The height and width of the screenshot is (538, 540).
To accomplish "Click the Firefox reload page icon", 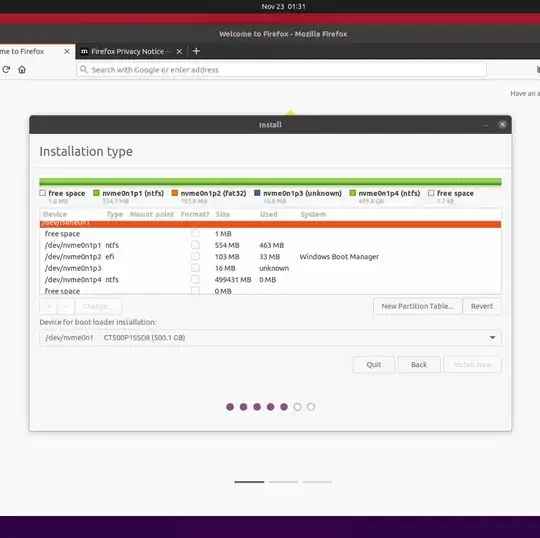I will (x=6, y=70).
